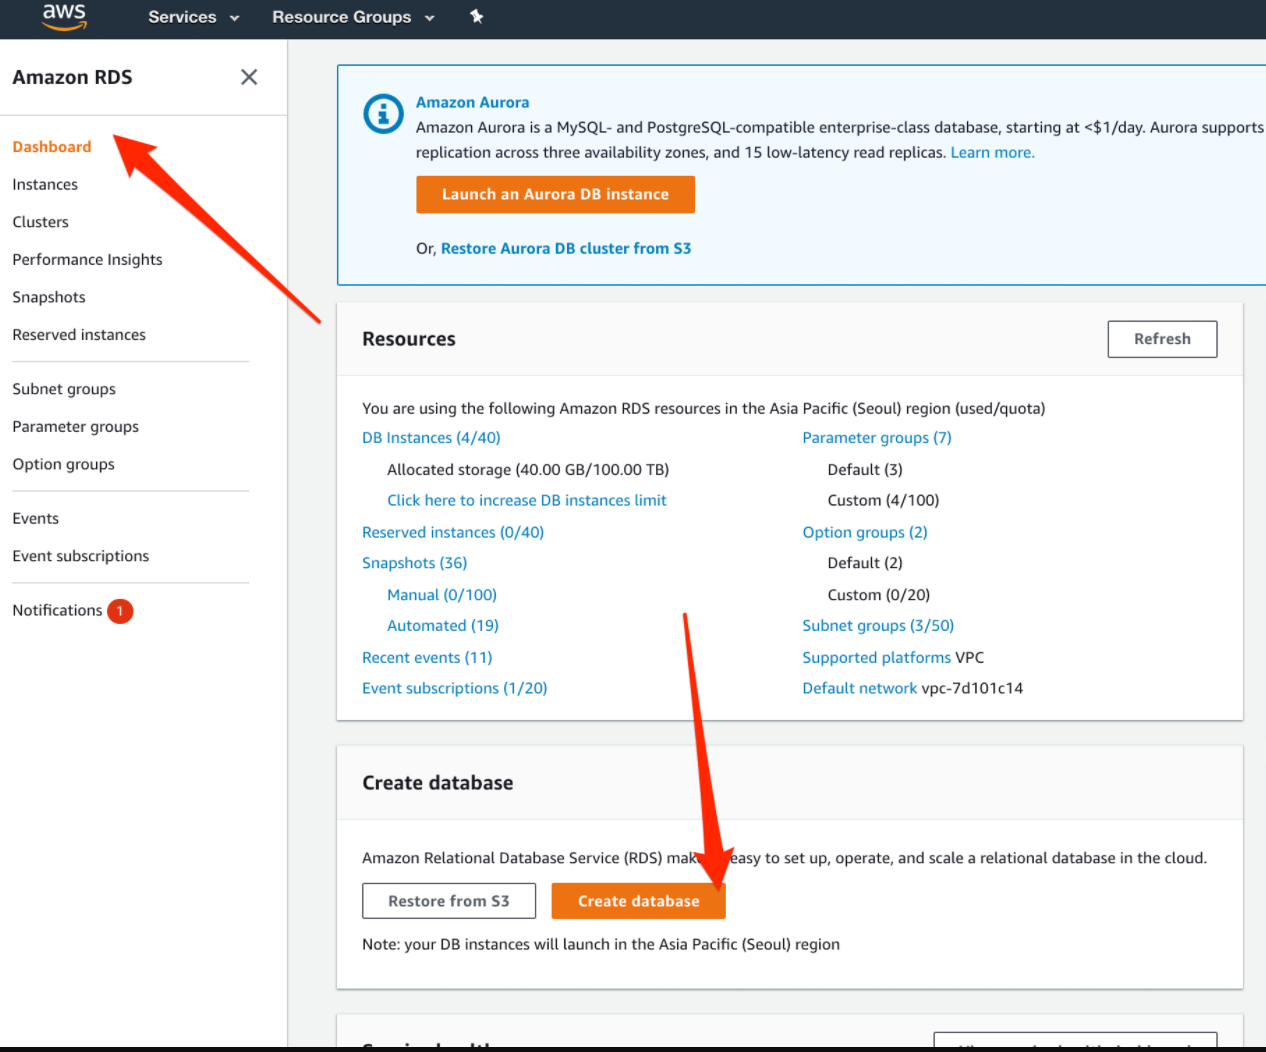The width and height of the screenshot is (1266, 1052).
Task: Click here to increase DB instances limit
Action: (527, 500)
